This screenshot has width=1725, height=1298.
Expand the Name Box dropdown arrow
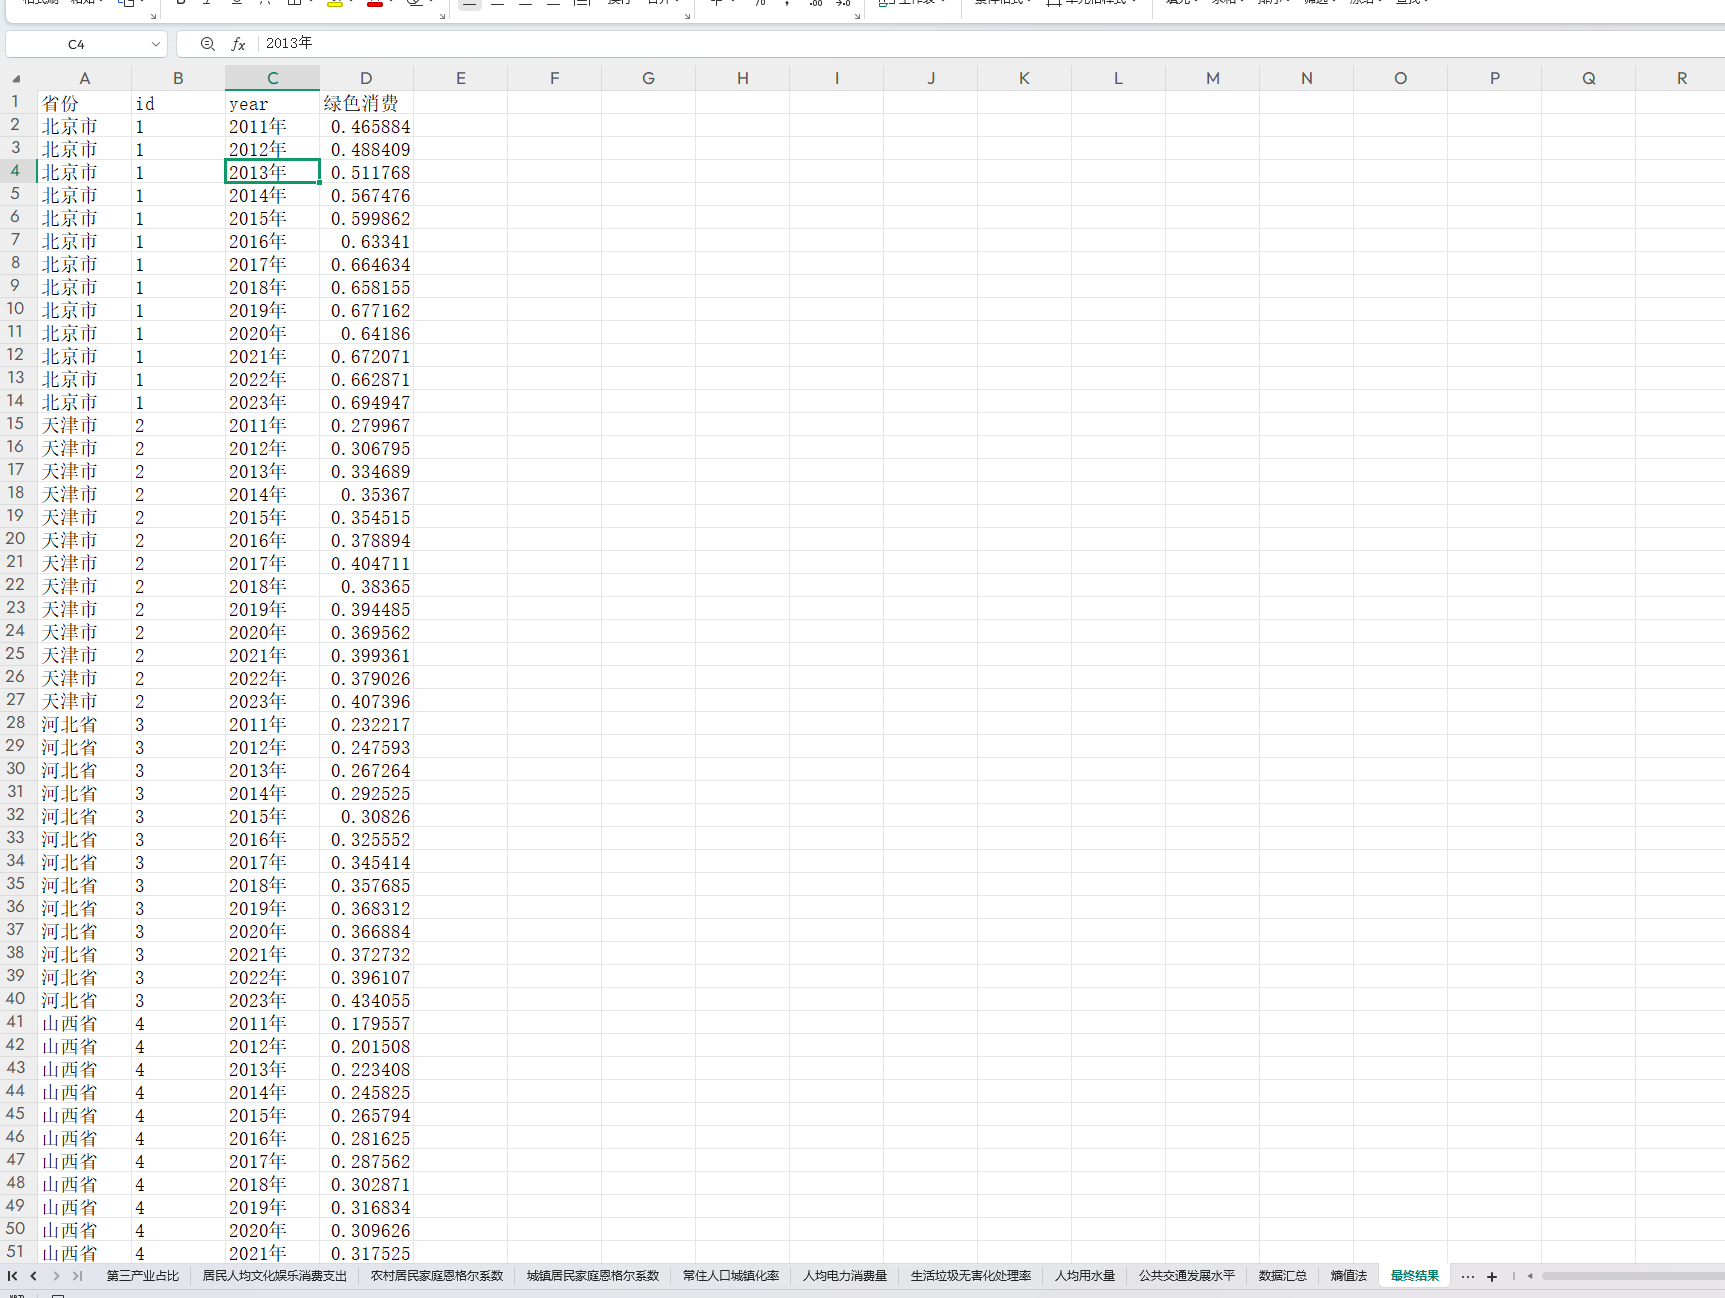[155, 44]
